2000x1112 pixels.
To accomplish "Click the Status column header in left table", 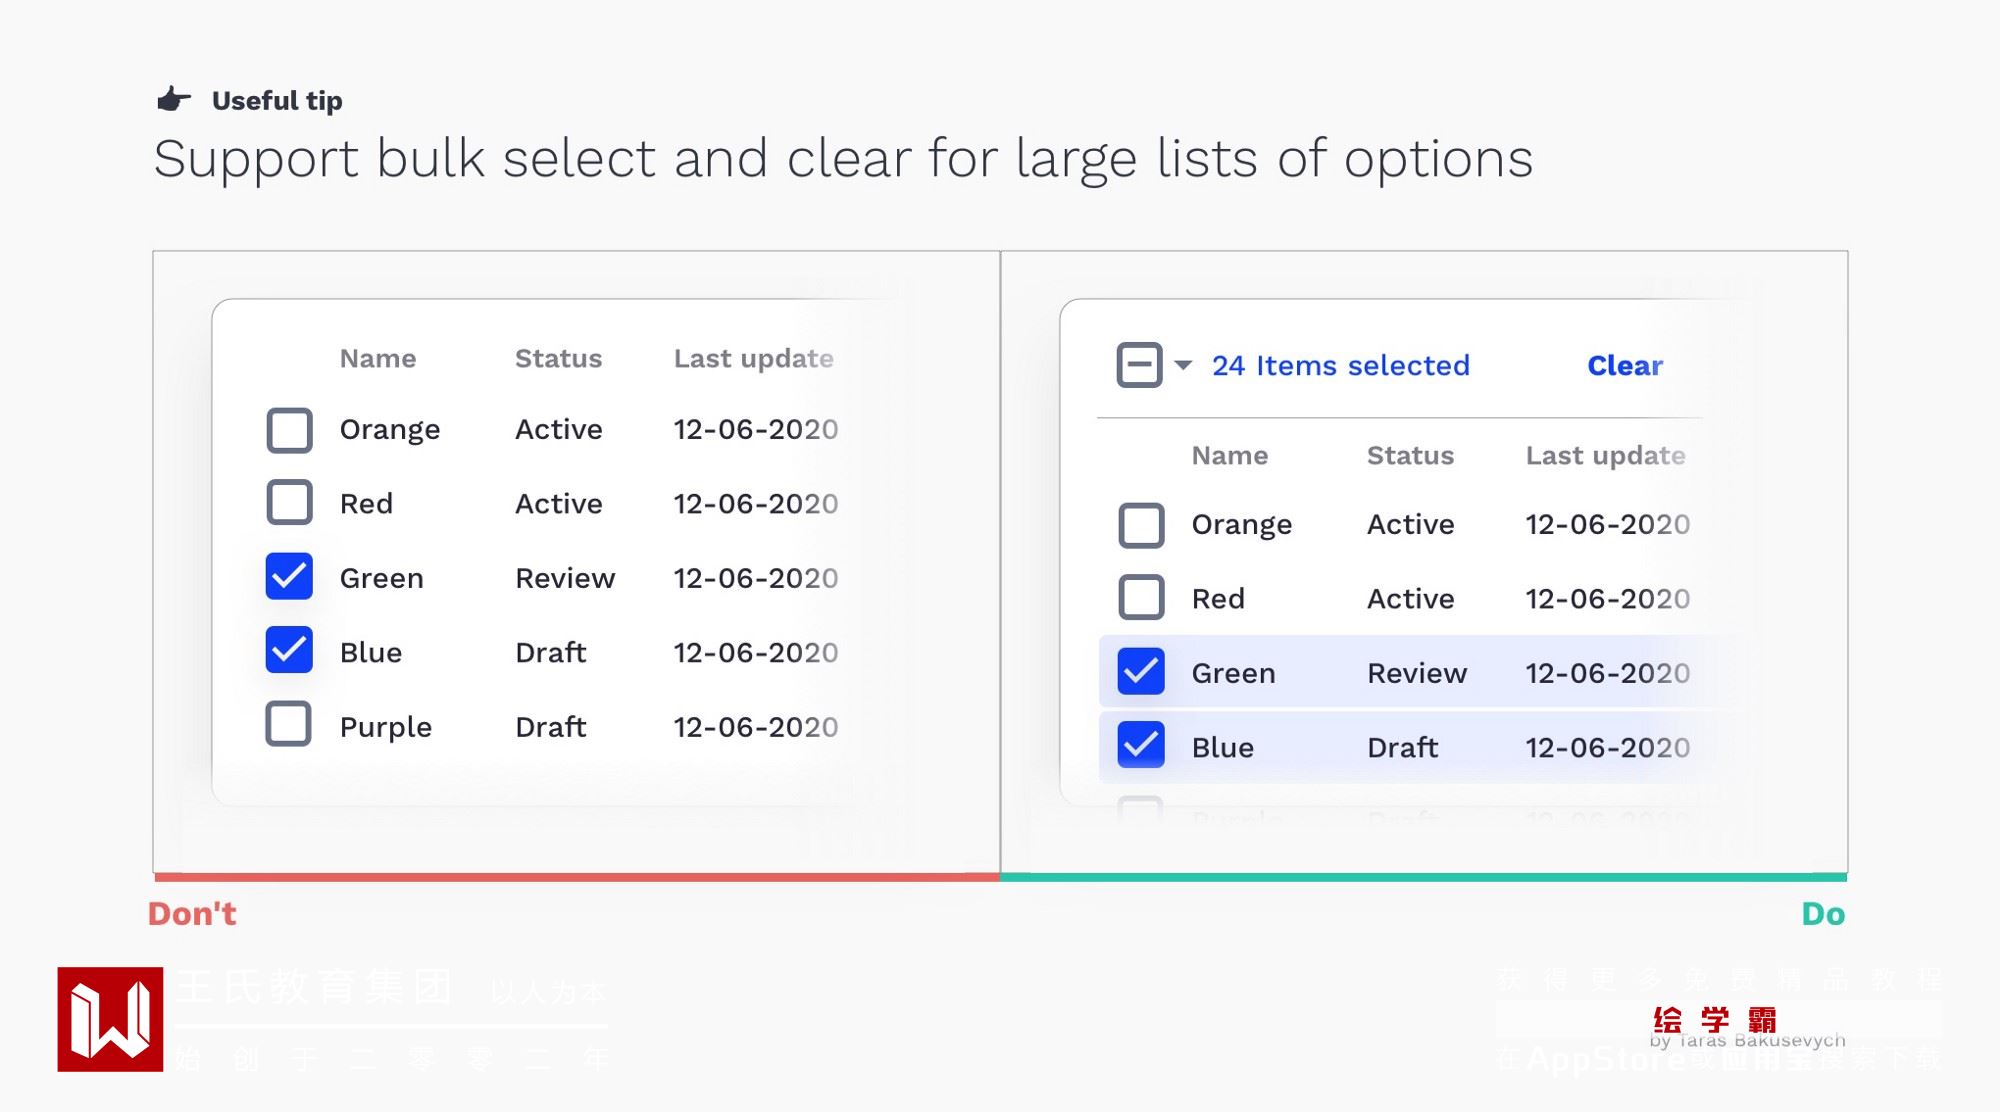I will coord(558,359).
